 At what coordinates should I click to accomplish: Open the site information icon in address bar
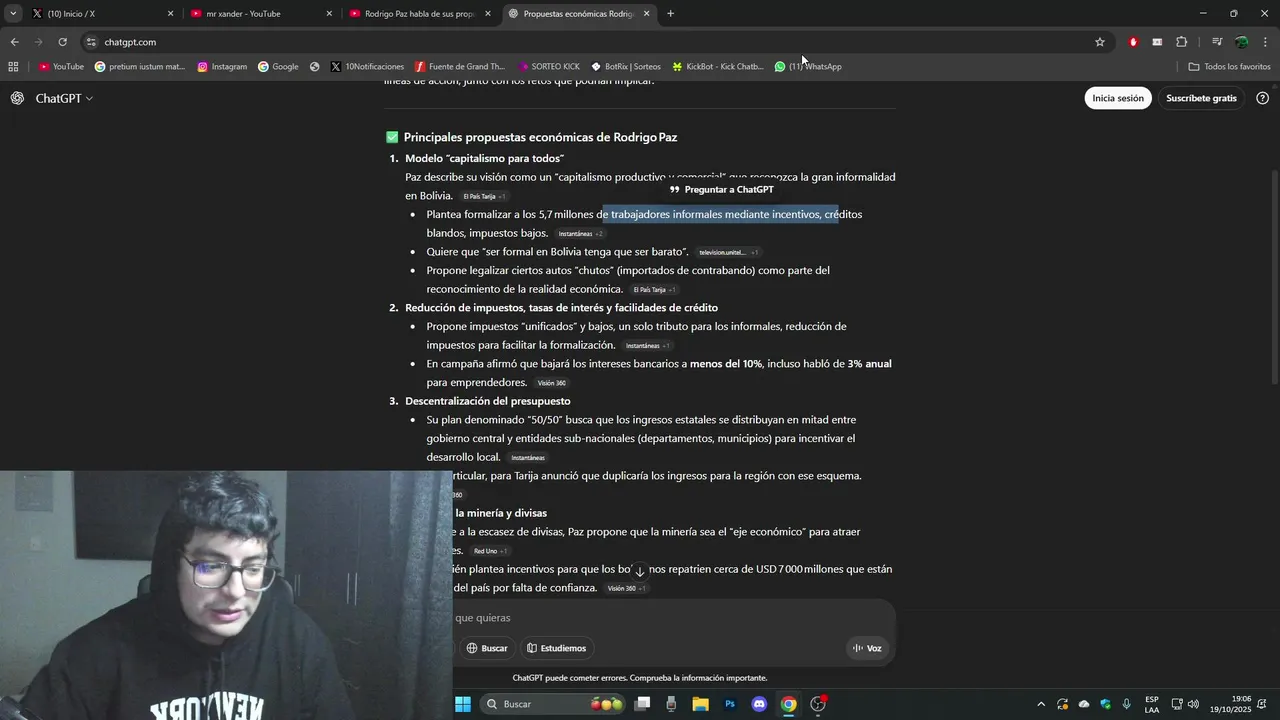tap(91, 42)
